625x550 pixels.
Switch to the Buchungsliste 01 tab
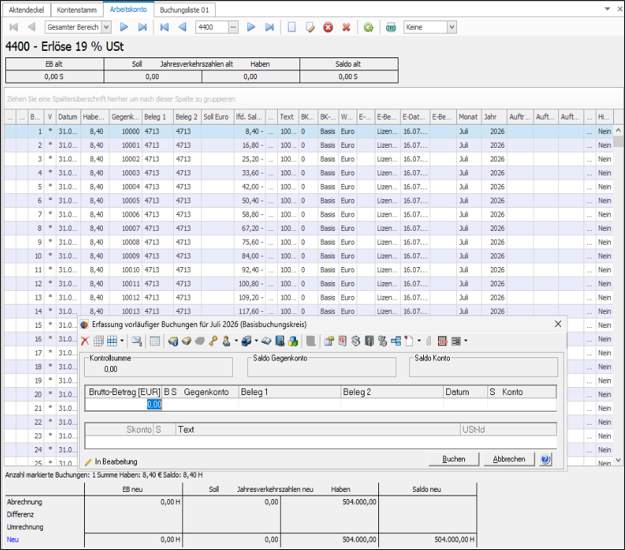[184, 10]
